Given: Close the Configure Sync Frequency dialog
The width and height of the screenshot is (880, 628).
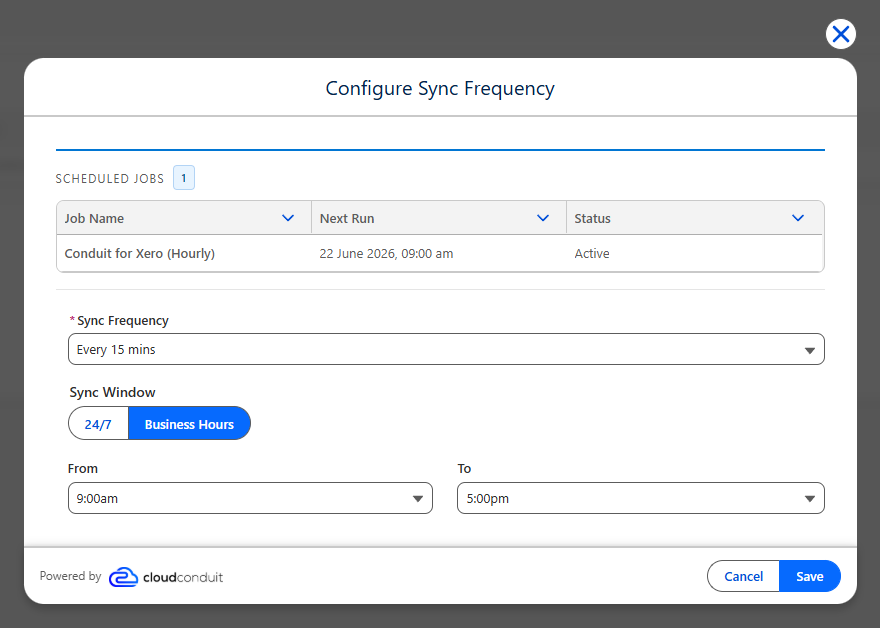Looking at the screenshot, I should 841,34.
